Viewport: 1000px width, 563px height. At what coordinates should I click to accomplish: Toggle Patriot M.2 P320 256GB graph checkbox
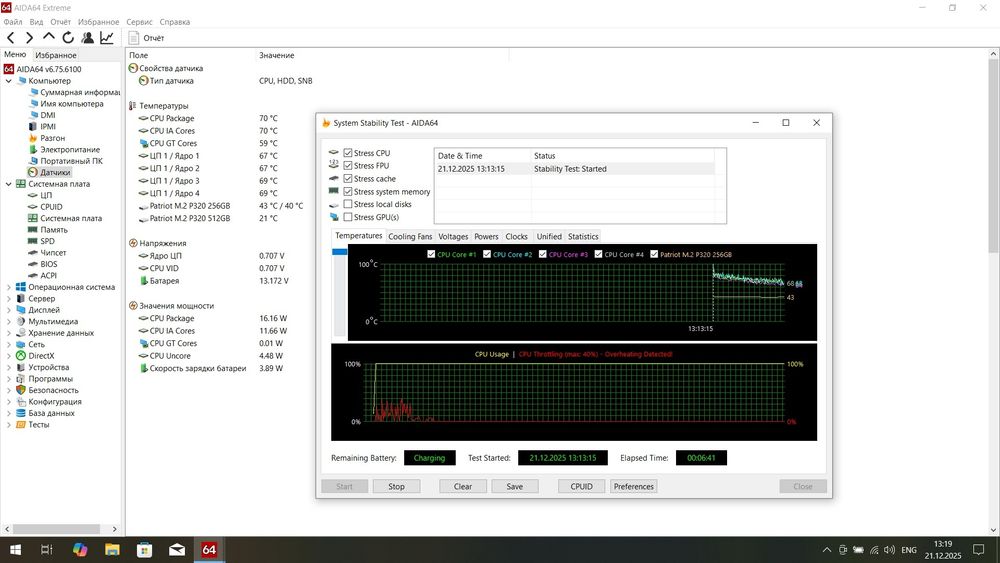(654, 254)
